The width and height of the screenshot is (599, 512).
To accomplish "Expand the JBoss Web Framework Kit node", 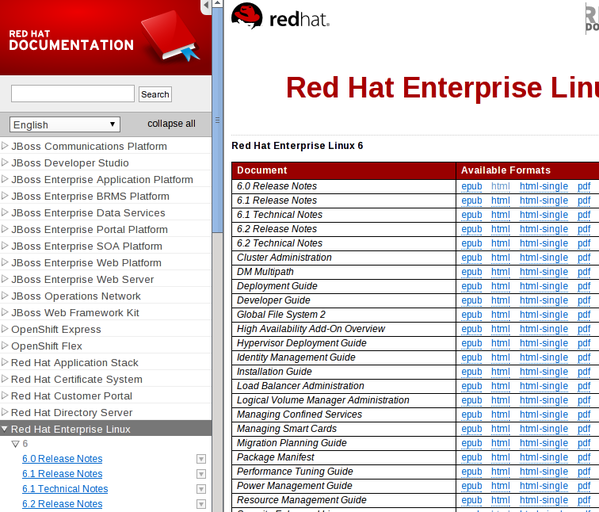I will (x=5, y=312).
